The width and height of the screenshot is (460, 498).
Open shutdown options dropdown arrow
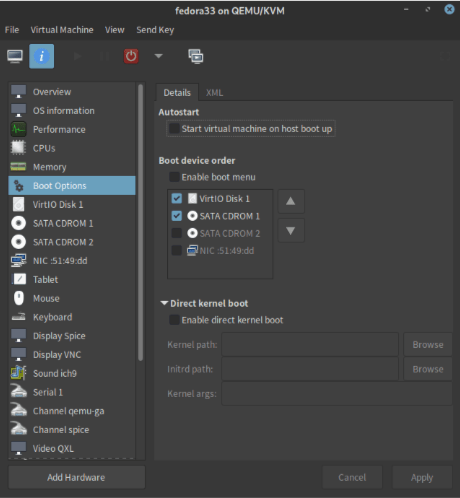(x=159, y=56)
